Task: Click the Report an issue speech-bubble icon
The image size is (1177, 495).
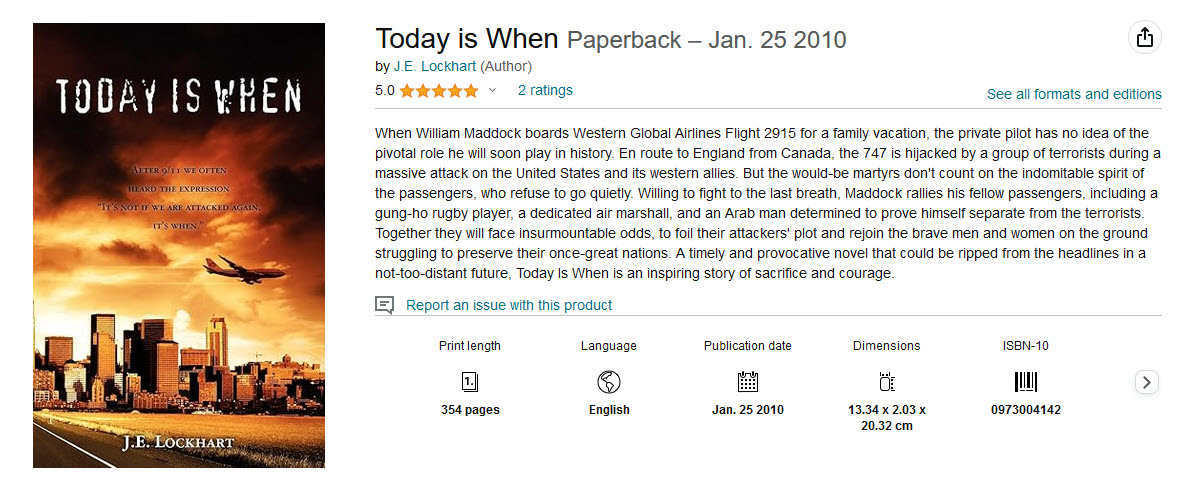Action: point(384,305)
